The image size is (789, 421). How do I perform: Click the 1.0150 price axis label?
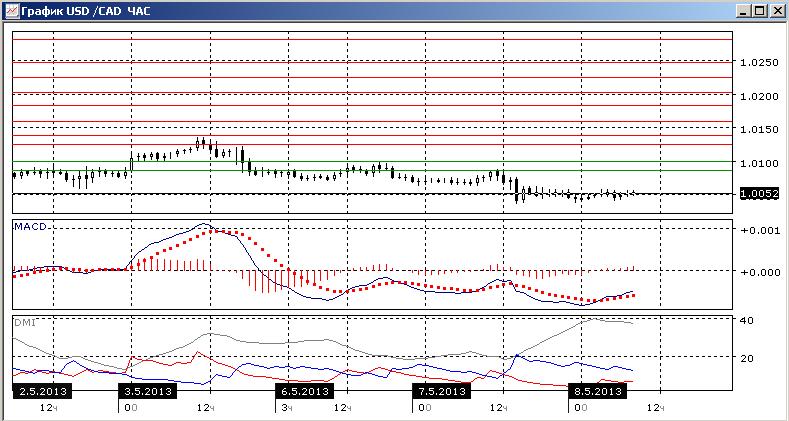click(x=760, y=130)
